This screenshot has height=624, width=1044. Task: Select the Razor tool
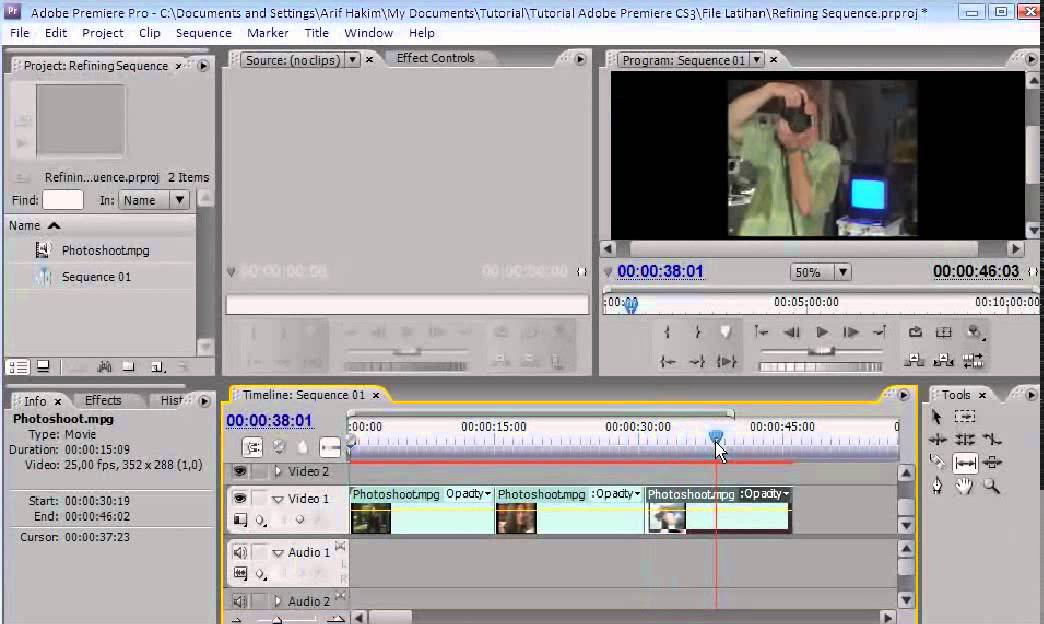pos(937,462)
